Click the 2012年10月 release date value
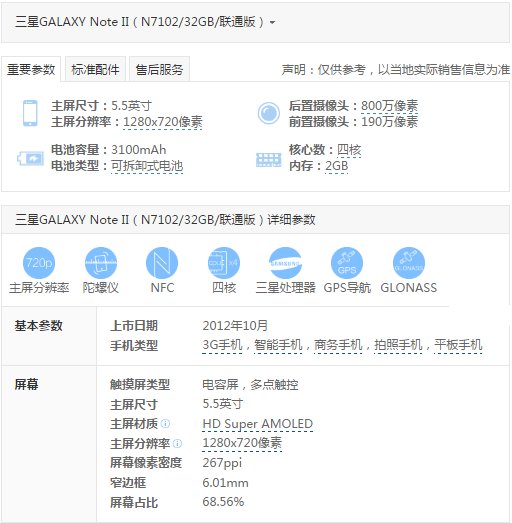The width and height of the screenshot is (512, 523). click(235, 326)
